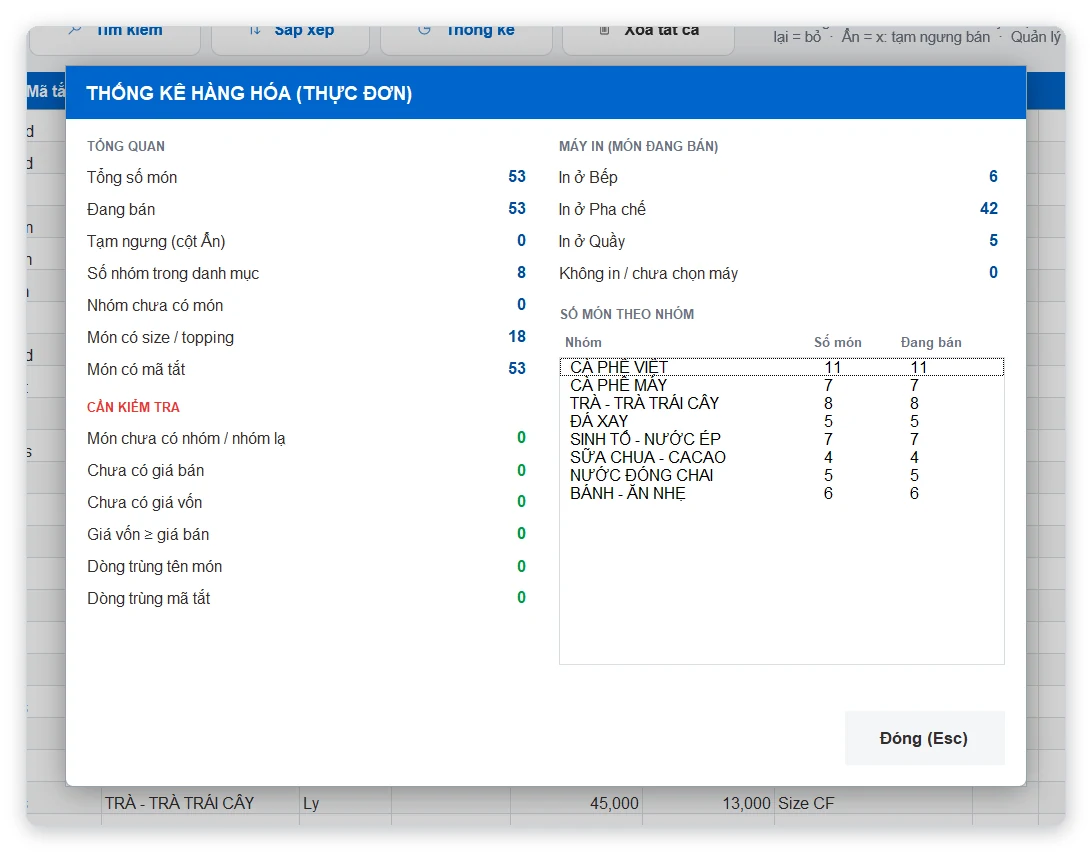Screen dimensions: 1092x852
Task: Click the Món chưa có nhóm / nhóm lạ label
Action: click(x=186, y=438)
